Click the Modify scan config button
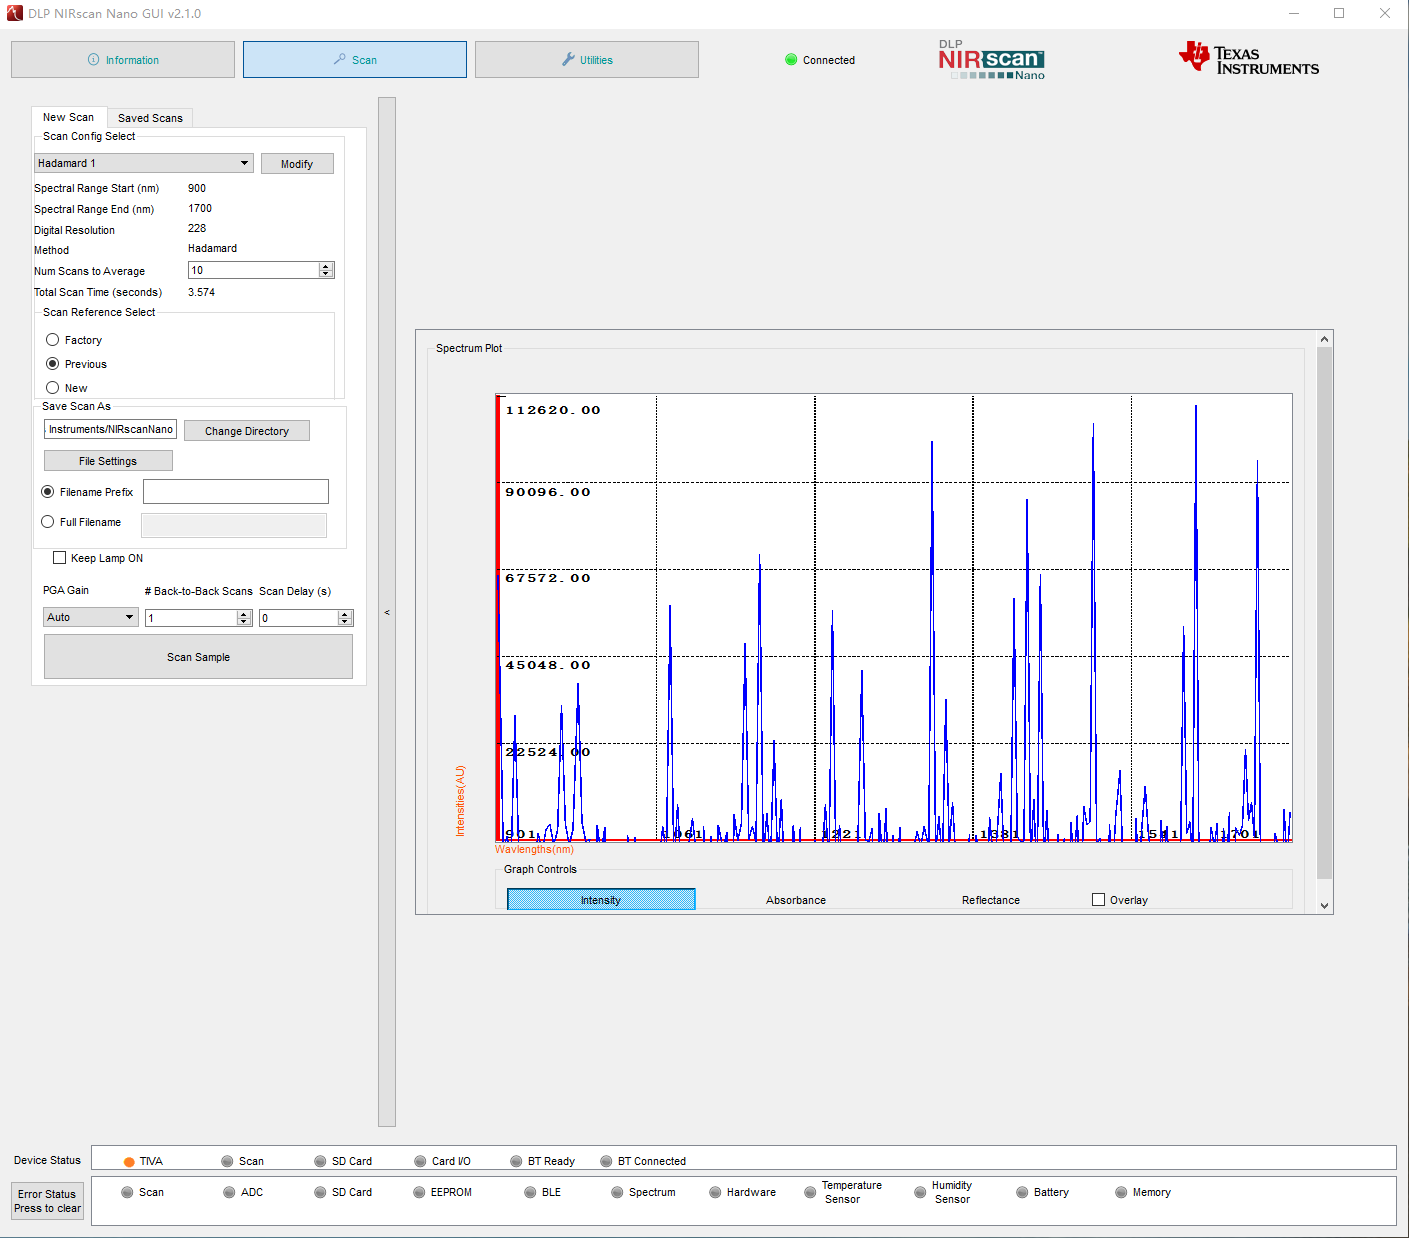 tap(297, 164)
